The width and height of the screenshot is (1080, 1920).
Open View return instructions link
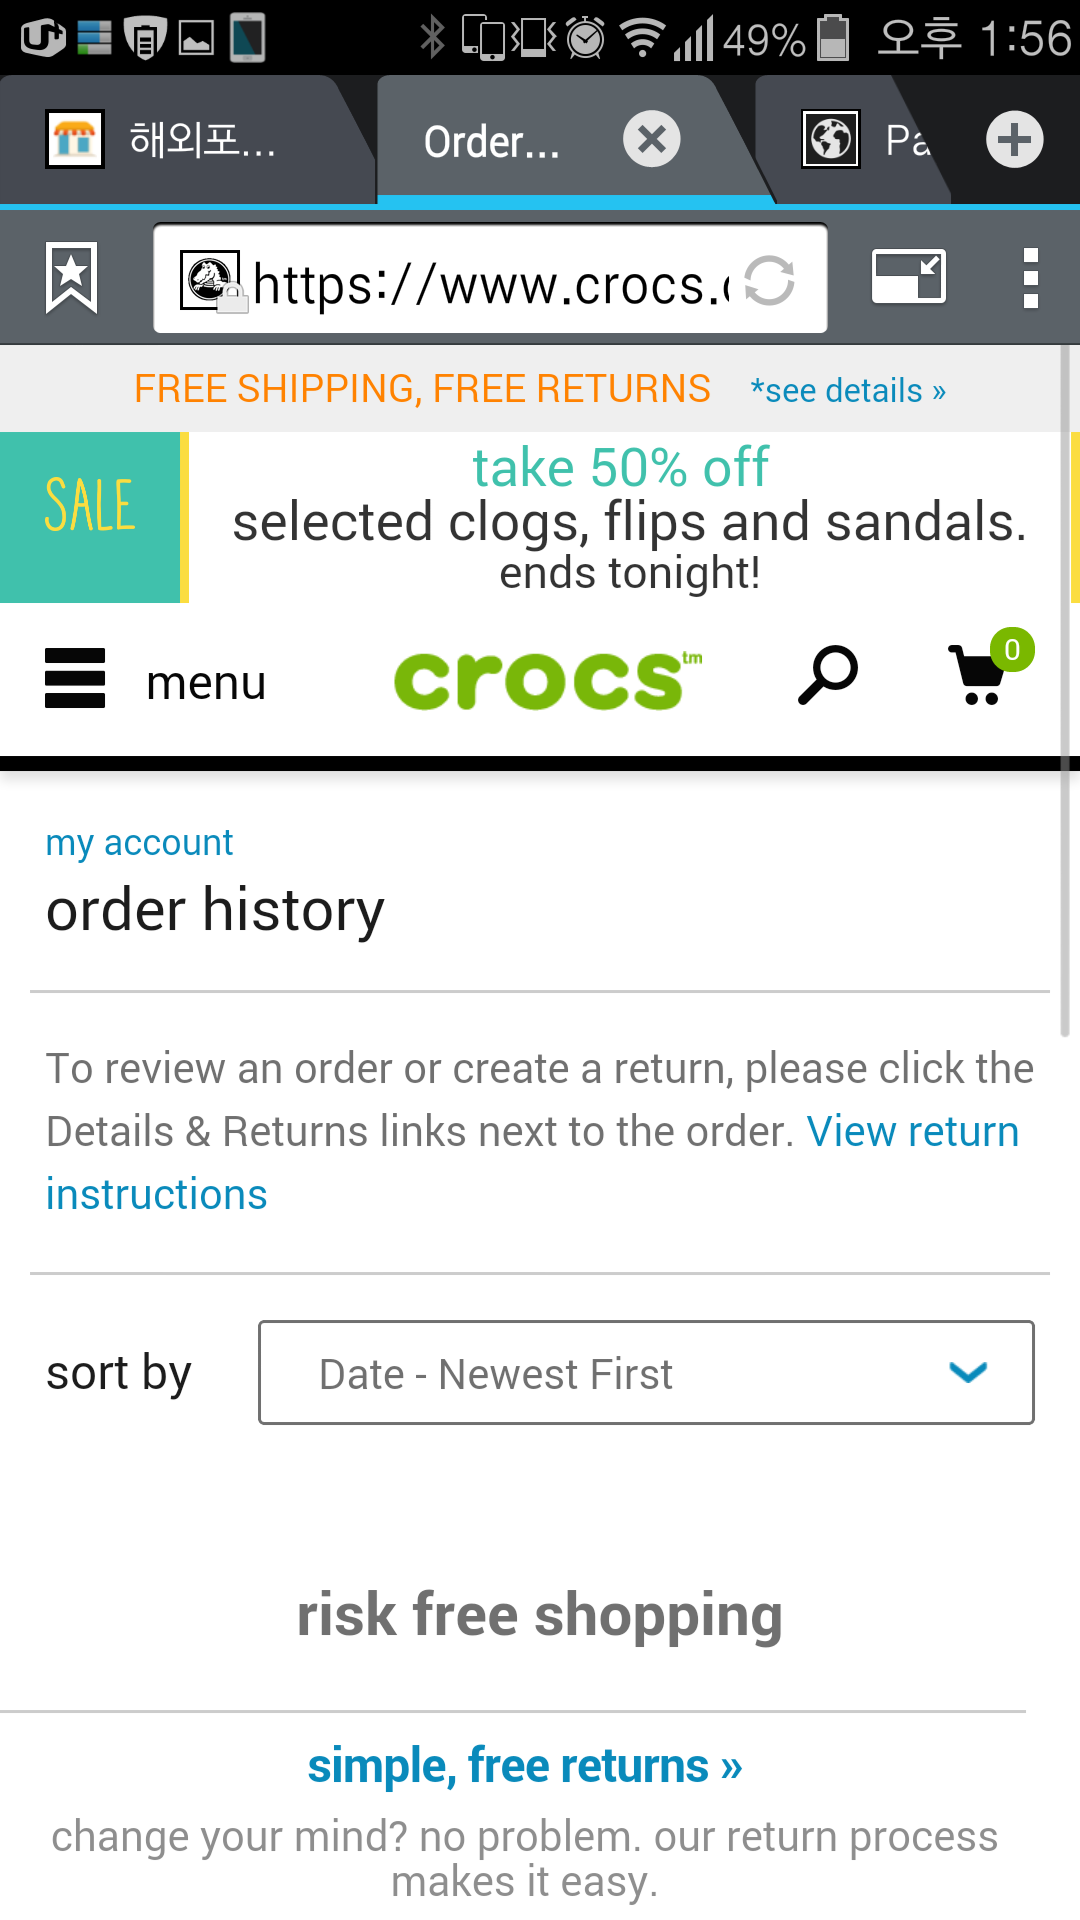pos(911,1132)
